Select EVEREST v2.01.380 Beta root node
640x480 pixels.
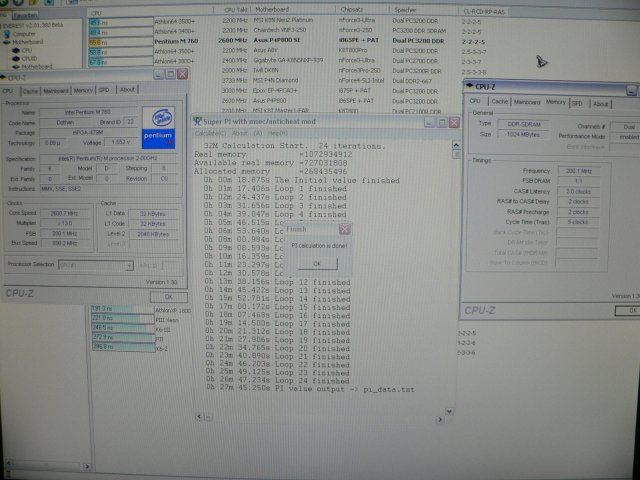click(x=33, y=25)
